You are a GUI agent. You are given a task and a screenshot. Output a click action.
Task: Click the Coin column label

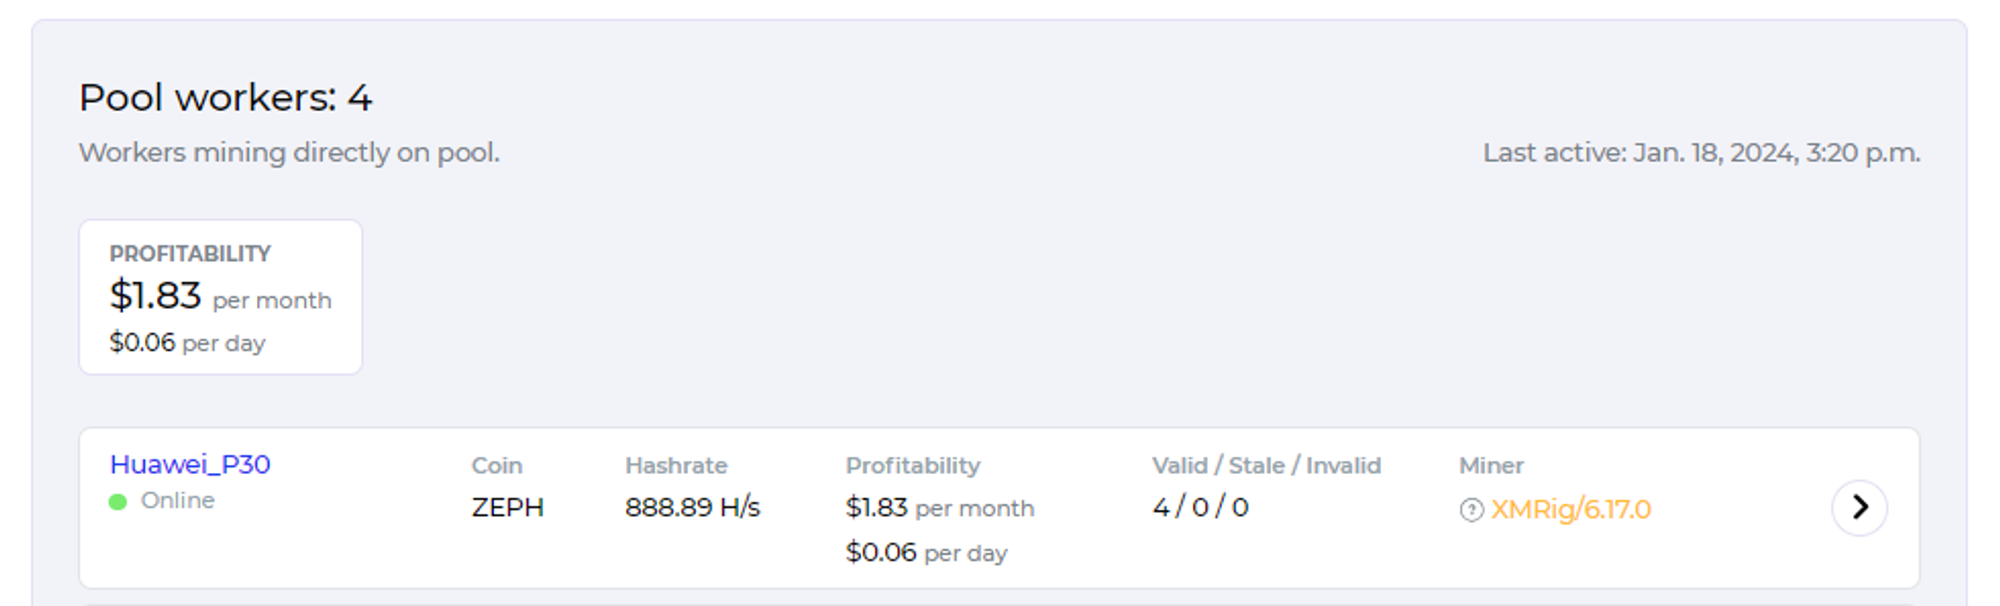pos(497,465)
